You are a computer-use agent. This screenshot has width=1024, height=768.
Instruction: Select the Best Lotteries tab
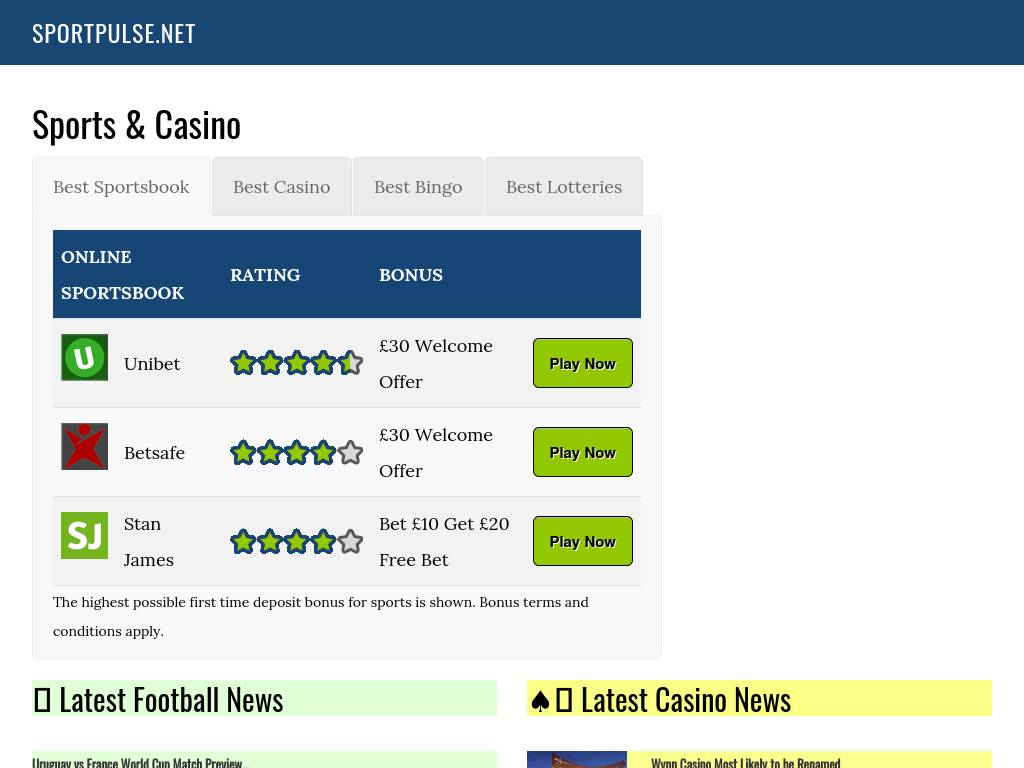(563, 187)
